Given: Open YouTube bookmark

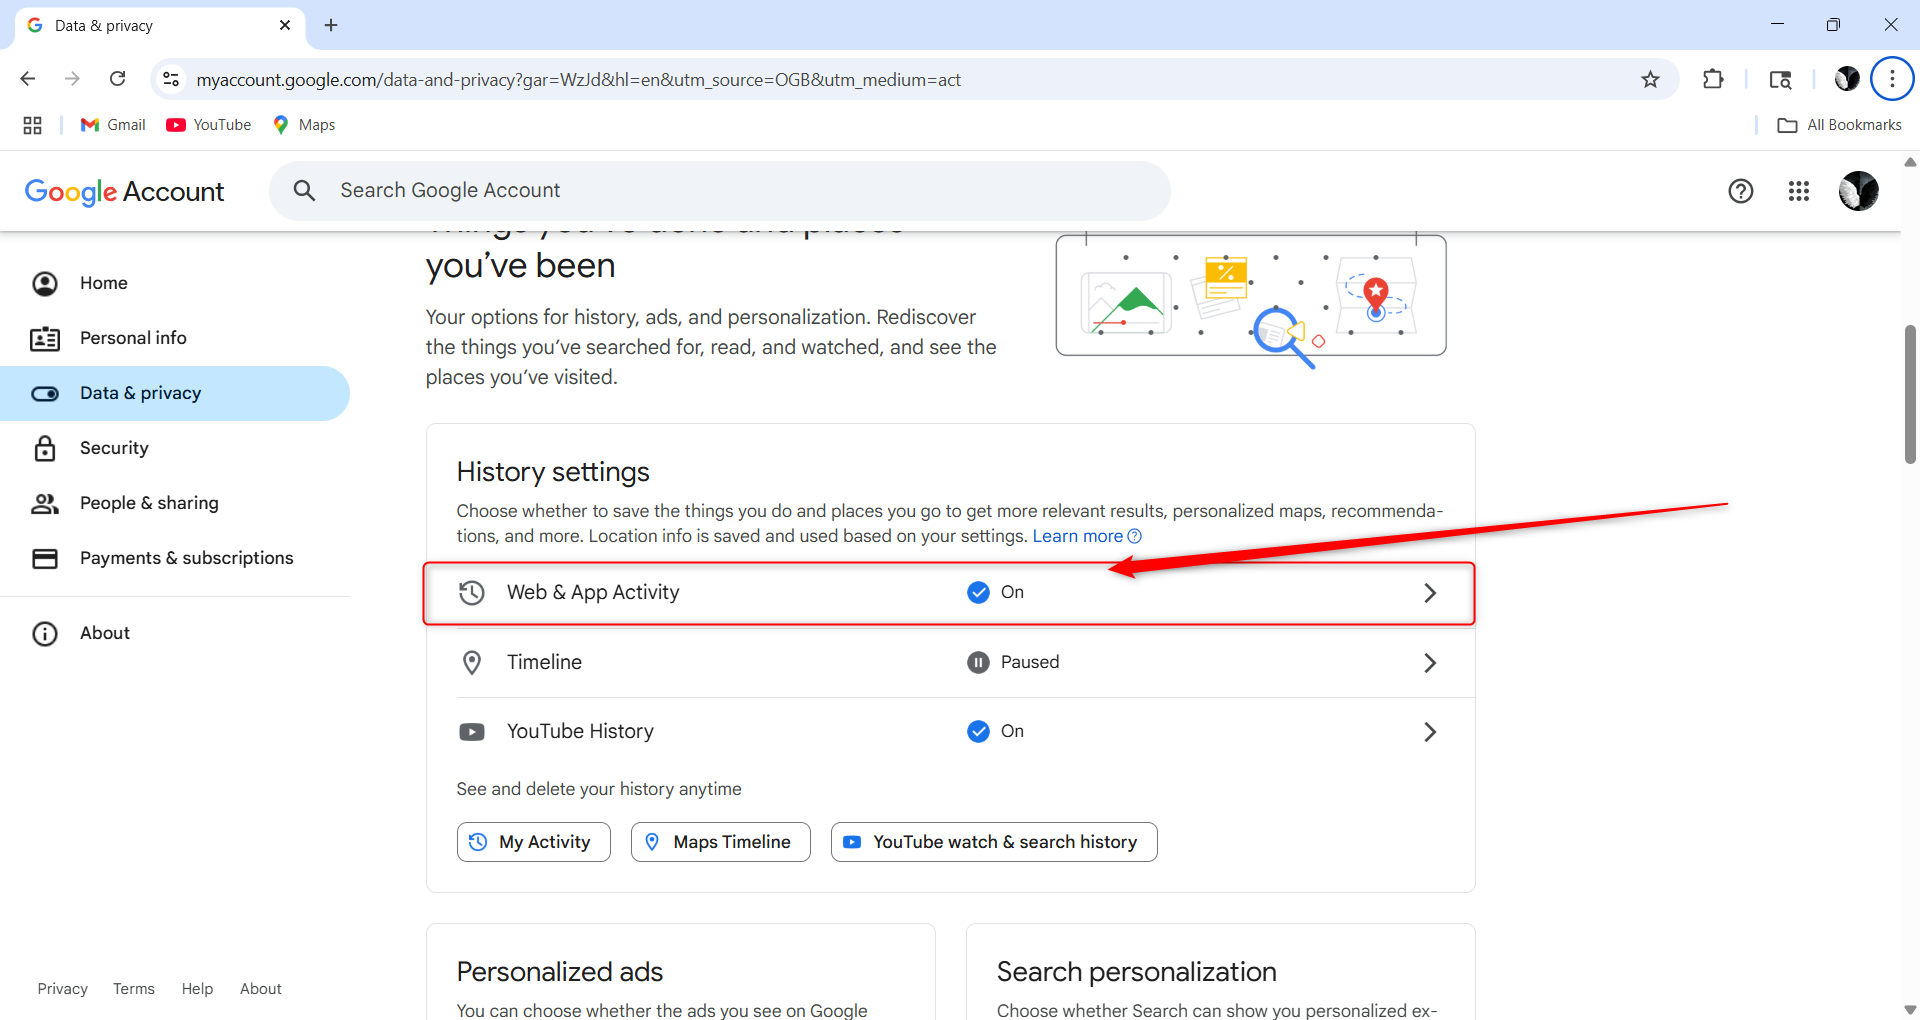Looking at the screenshot, I should coord(209,125).
